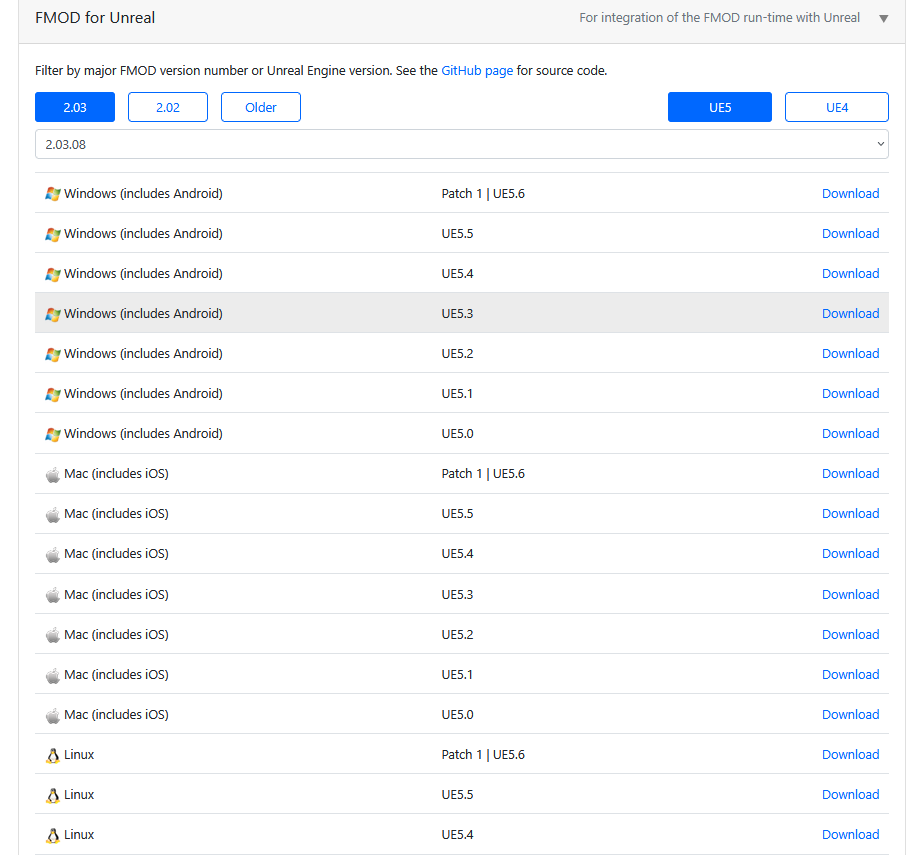Download the Mac UE5.5 integration
Viewport: 919px width, 855px height.
click(850, 513)
